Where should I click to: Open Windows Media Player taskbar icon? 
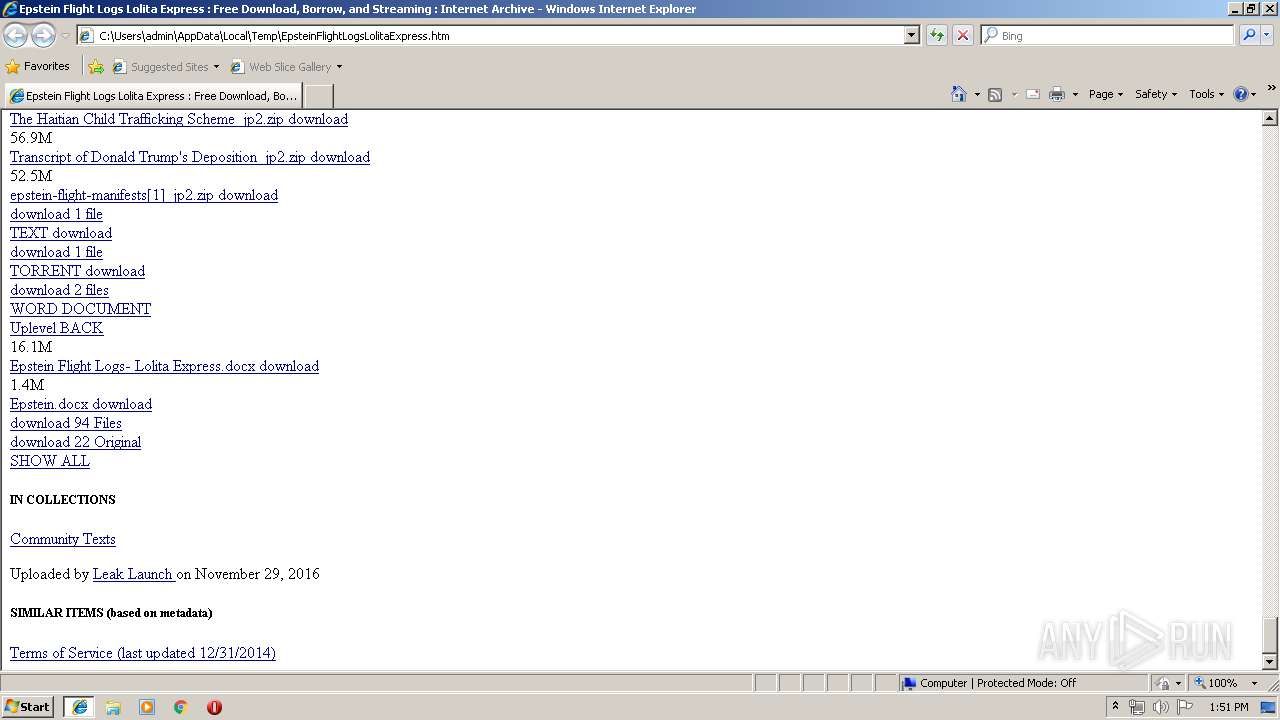click(x=147, y=707)
